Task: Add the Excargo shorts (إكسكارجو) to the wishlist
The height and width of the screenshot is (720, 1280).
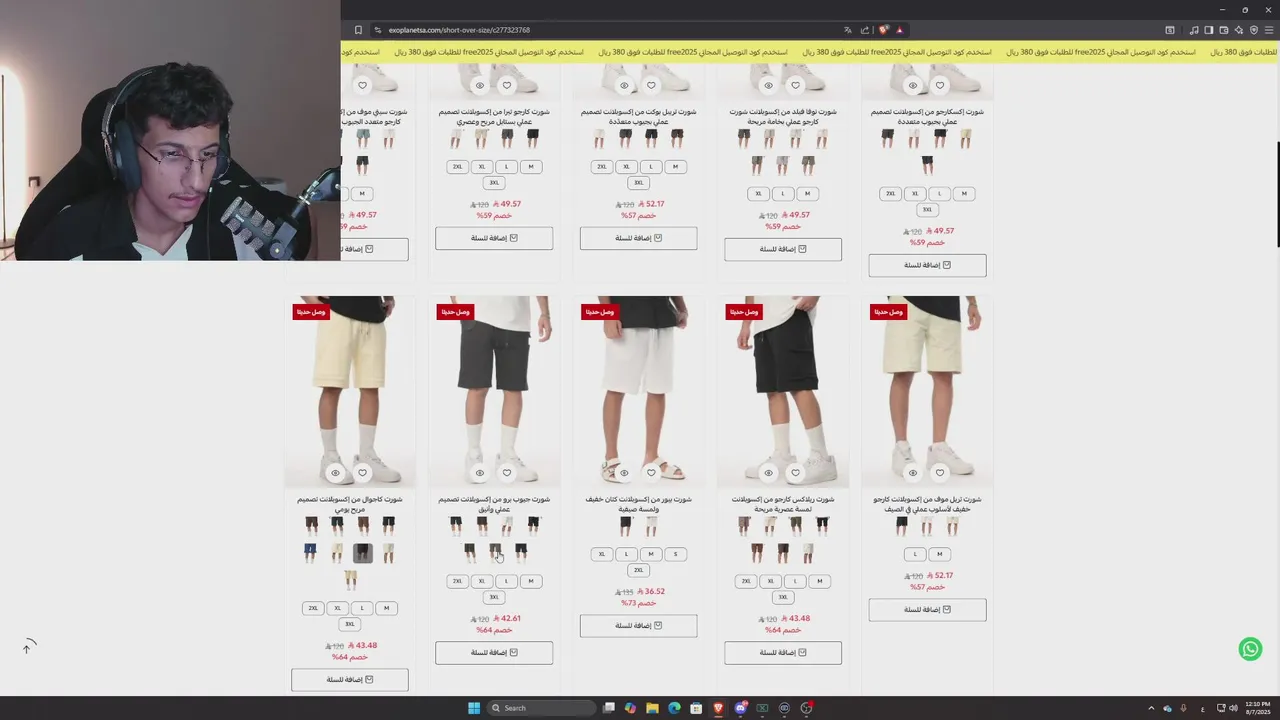Action: click(x=939, y=85)
